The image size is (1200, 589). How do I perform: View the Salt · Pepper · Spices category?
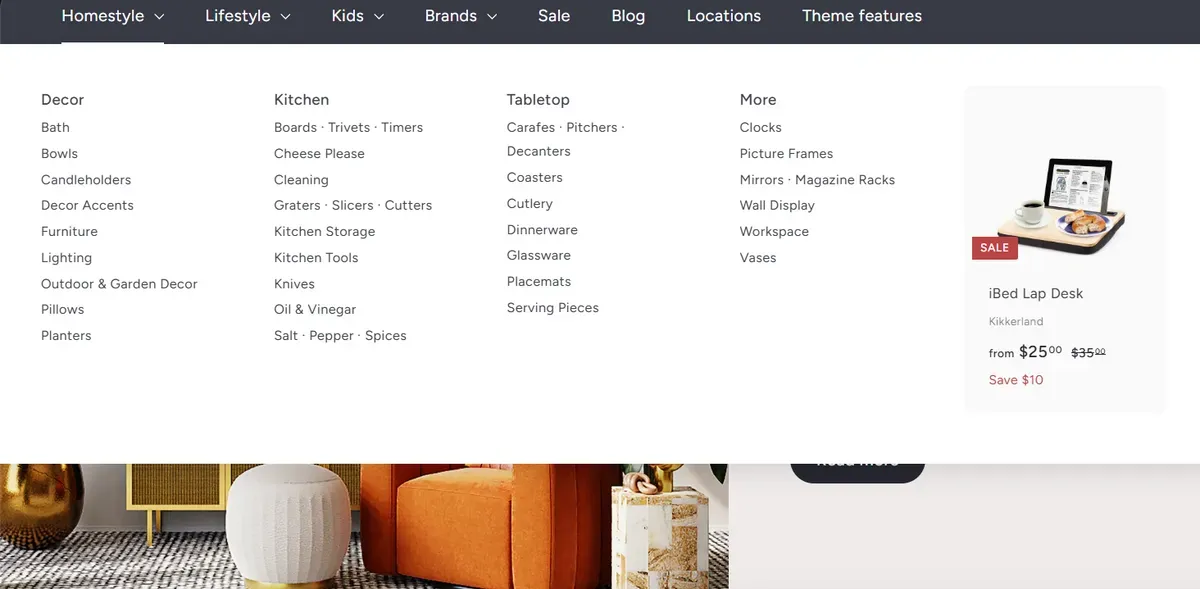(x=340, y=335)
